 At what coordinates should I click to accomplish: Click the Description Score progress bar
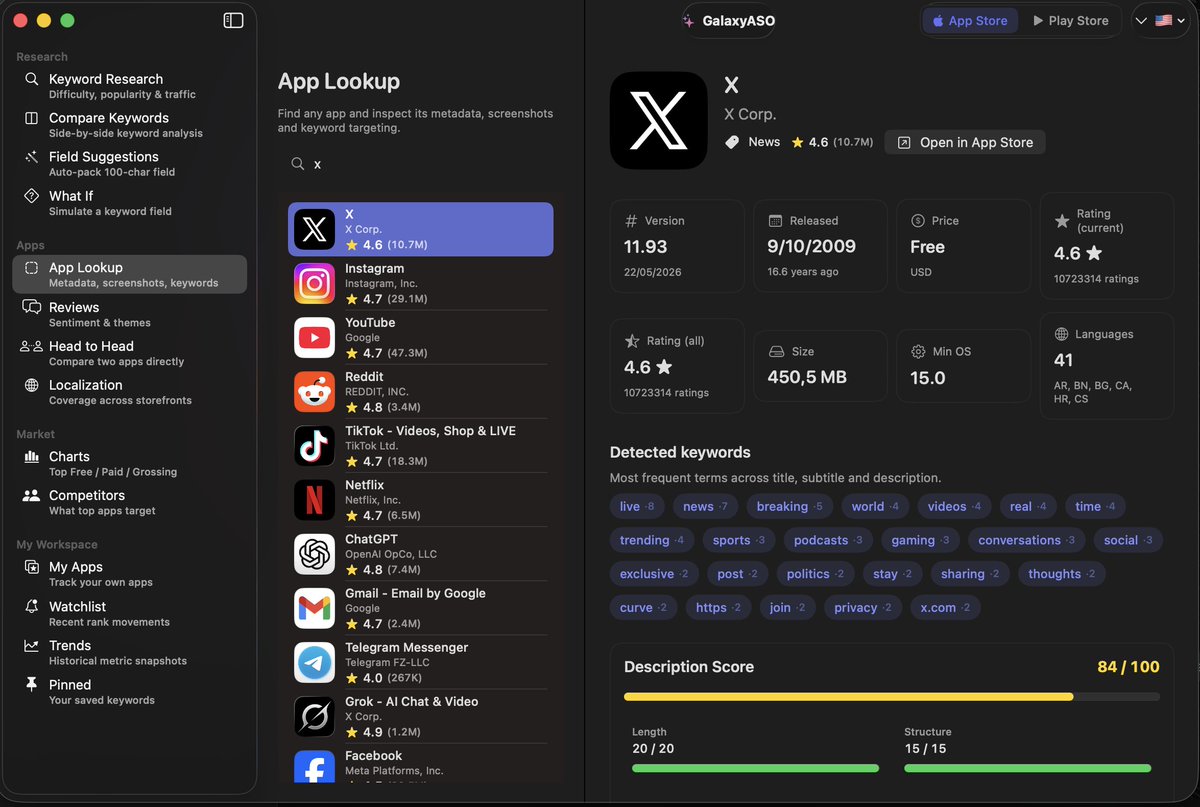click(x=892, y=696)
